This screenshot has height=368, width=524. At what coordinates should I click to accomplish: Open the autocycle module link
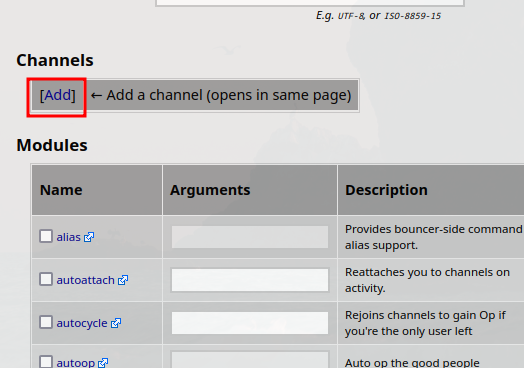[x=82, y=323]
